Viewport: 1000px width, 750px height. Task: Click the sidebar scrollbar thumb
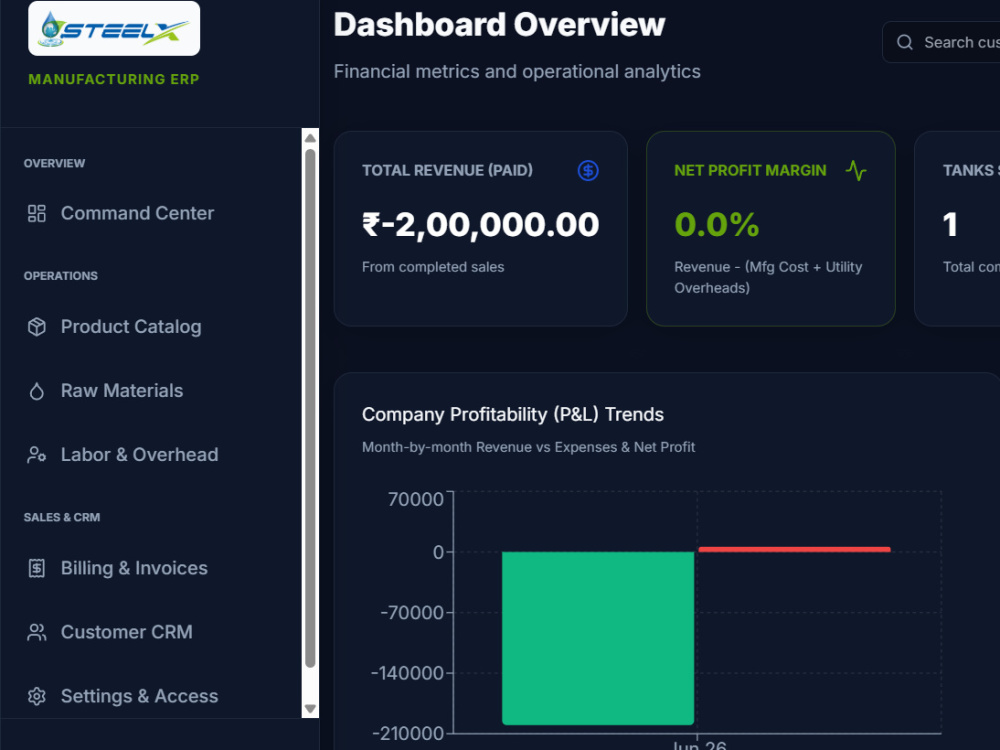point(310,408)
